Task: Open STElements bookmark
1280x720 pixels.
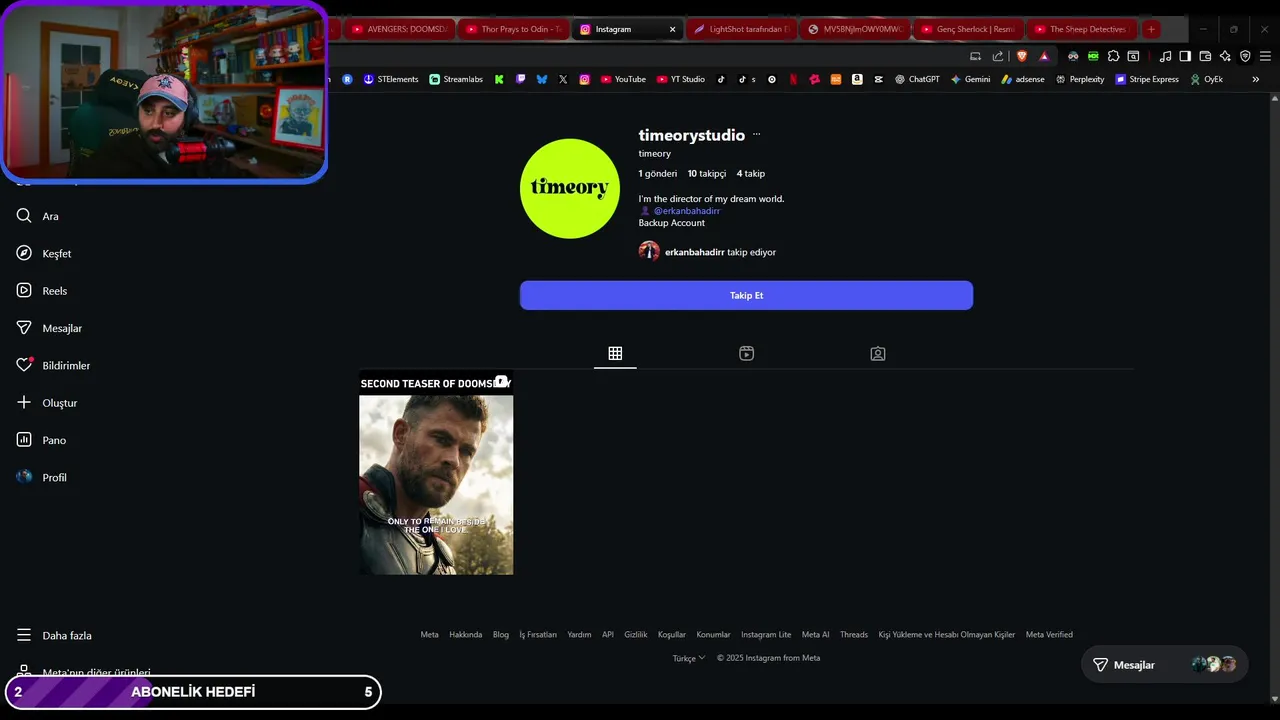Action: tap(391, 79)
